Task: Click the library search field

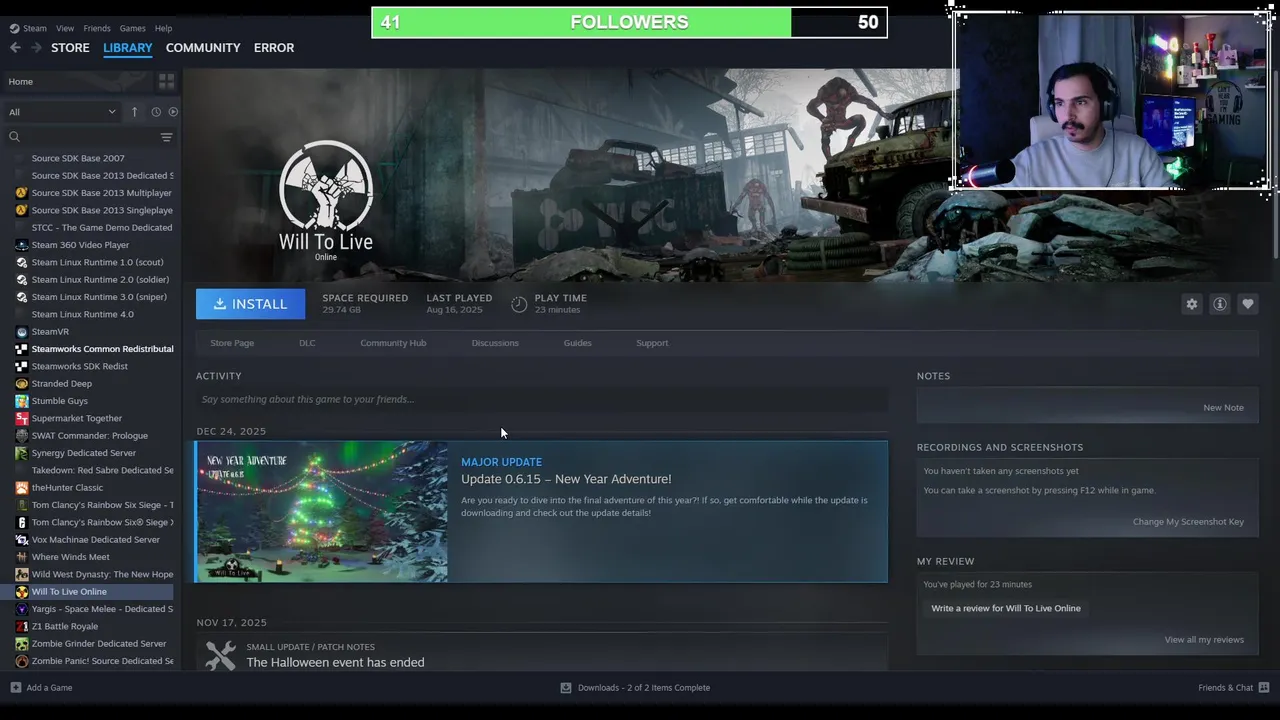Action: pos(89,137)
